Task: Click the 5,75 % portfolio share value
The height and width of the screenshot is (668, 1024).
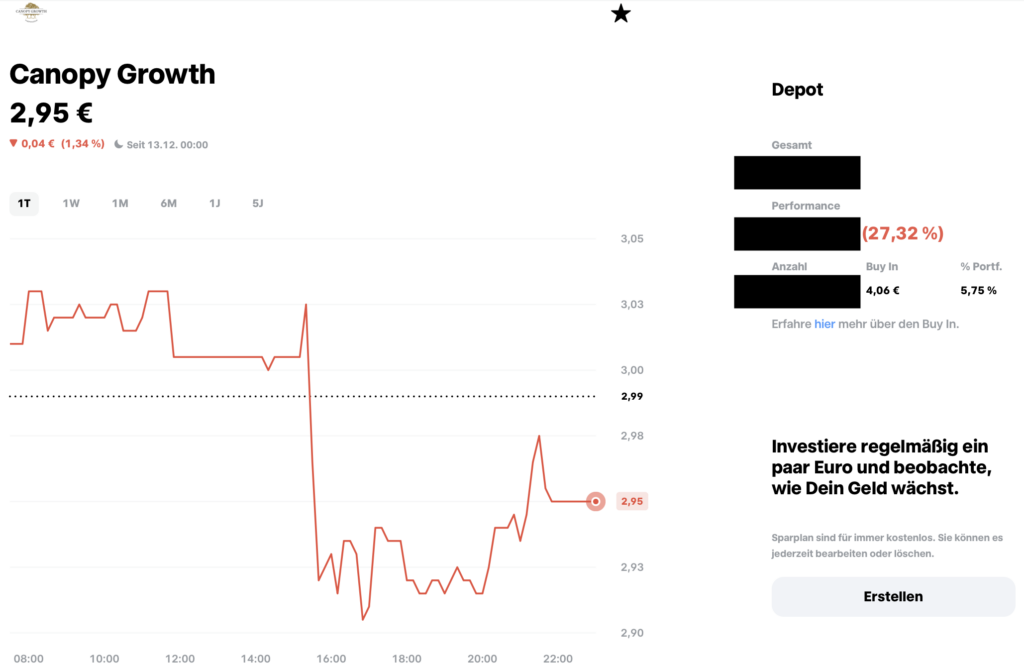Action: 978,291
